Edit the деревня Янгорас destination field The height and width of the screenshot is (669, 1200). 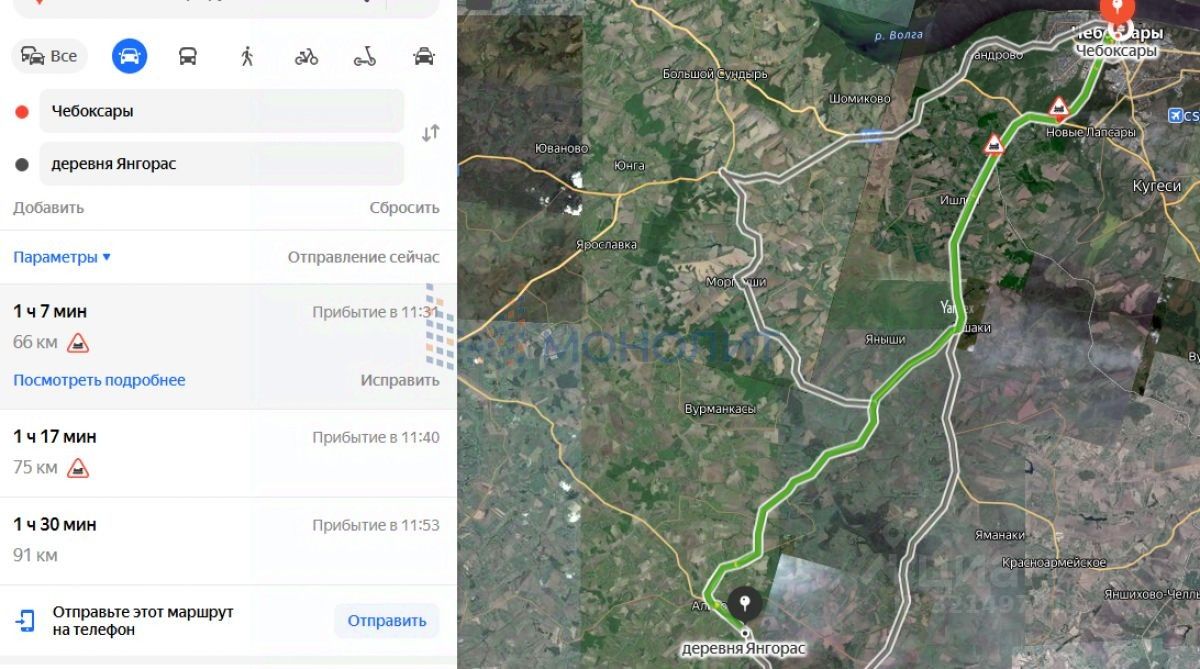(221, 163)
